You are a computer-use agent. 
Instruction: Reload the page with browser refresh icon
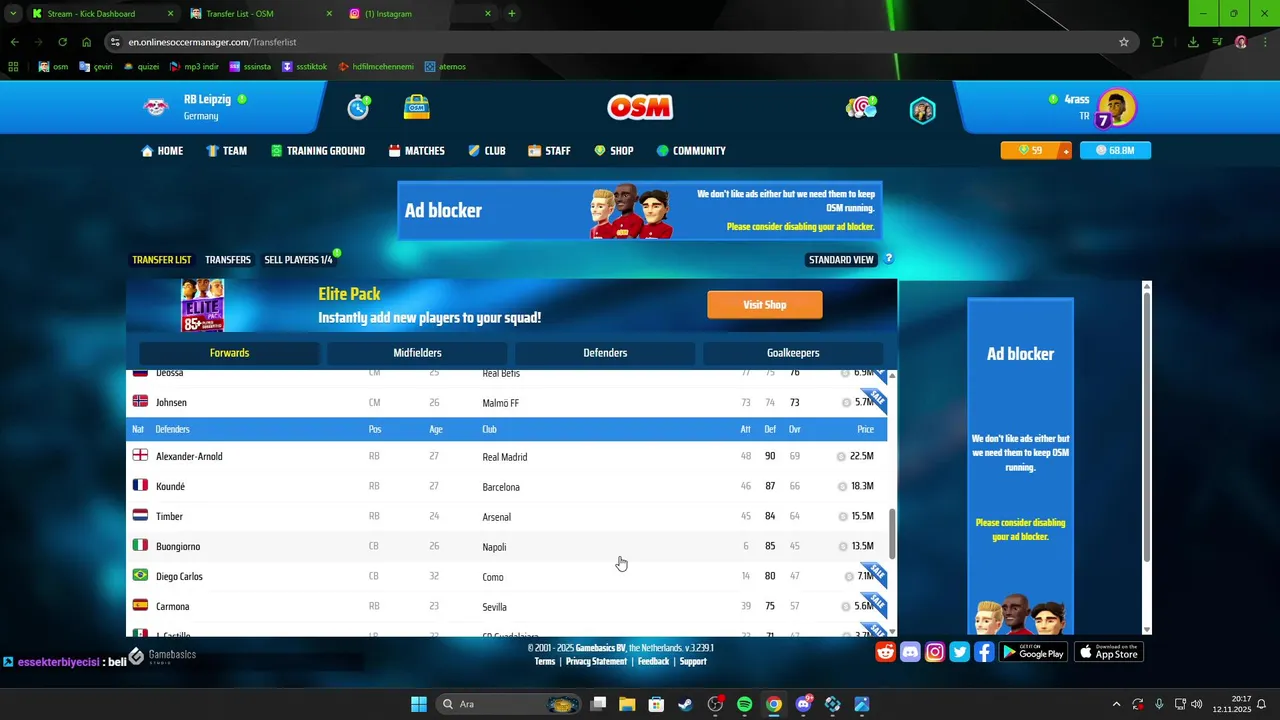(62, 42)
